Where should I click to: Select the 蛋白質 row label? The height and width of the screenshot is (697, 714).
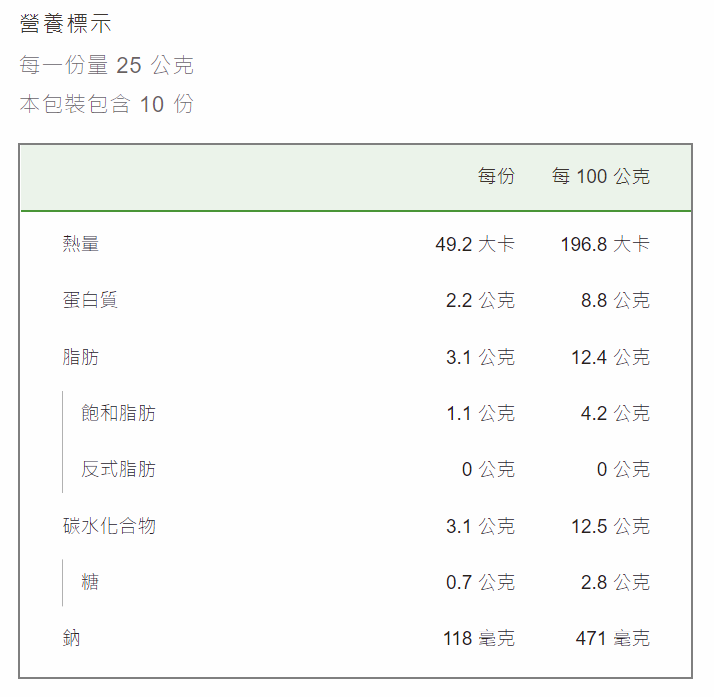(x=90, y=300)
